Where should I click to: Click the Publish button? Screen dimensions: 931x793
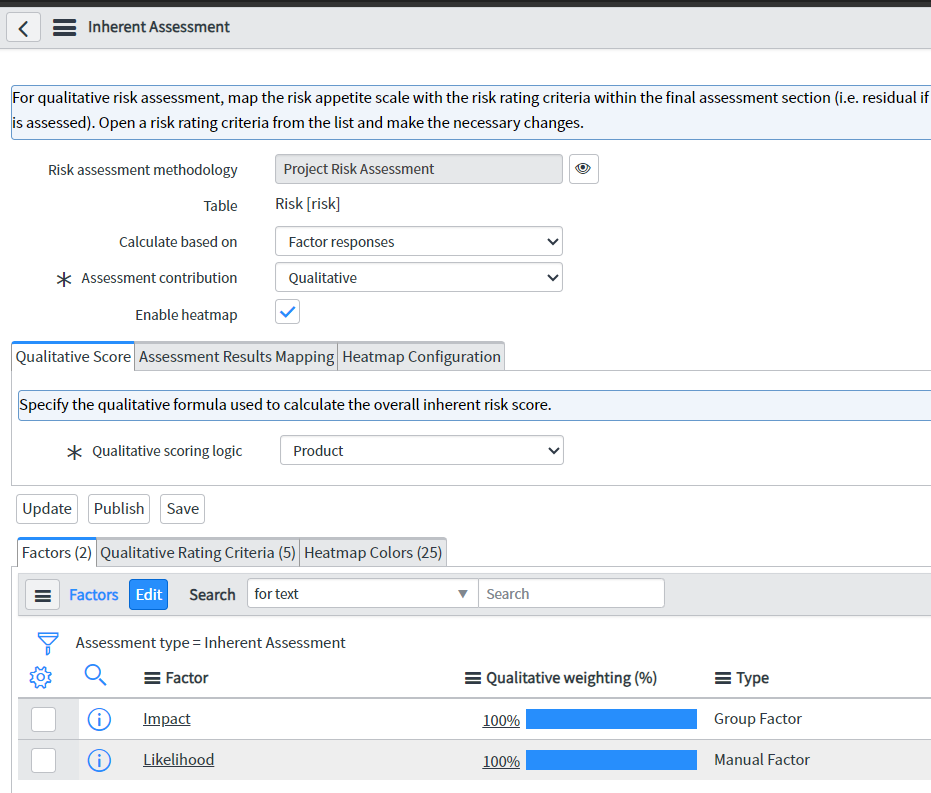pyautogui.click(x=118, y=508)
